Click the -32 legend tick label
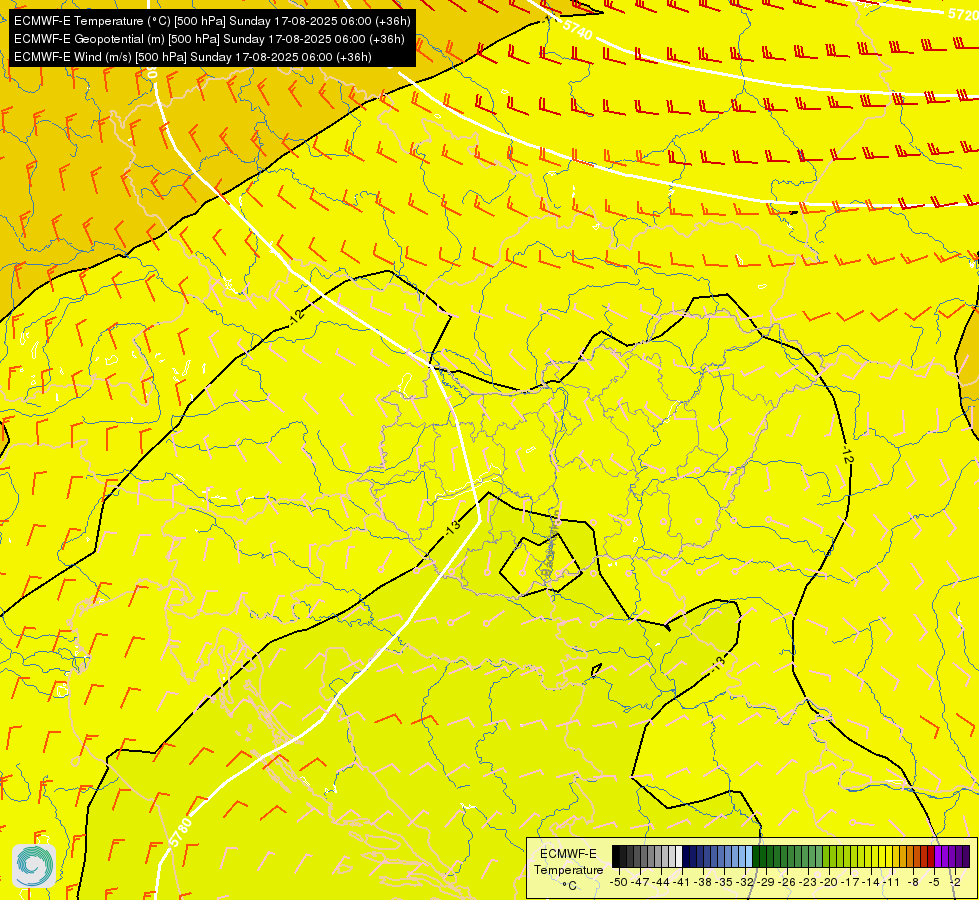This screenshot has height=900, width=979. [745, 882]
